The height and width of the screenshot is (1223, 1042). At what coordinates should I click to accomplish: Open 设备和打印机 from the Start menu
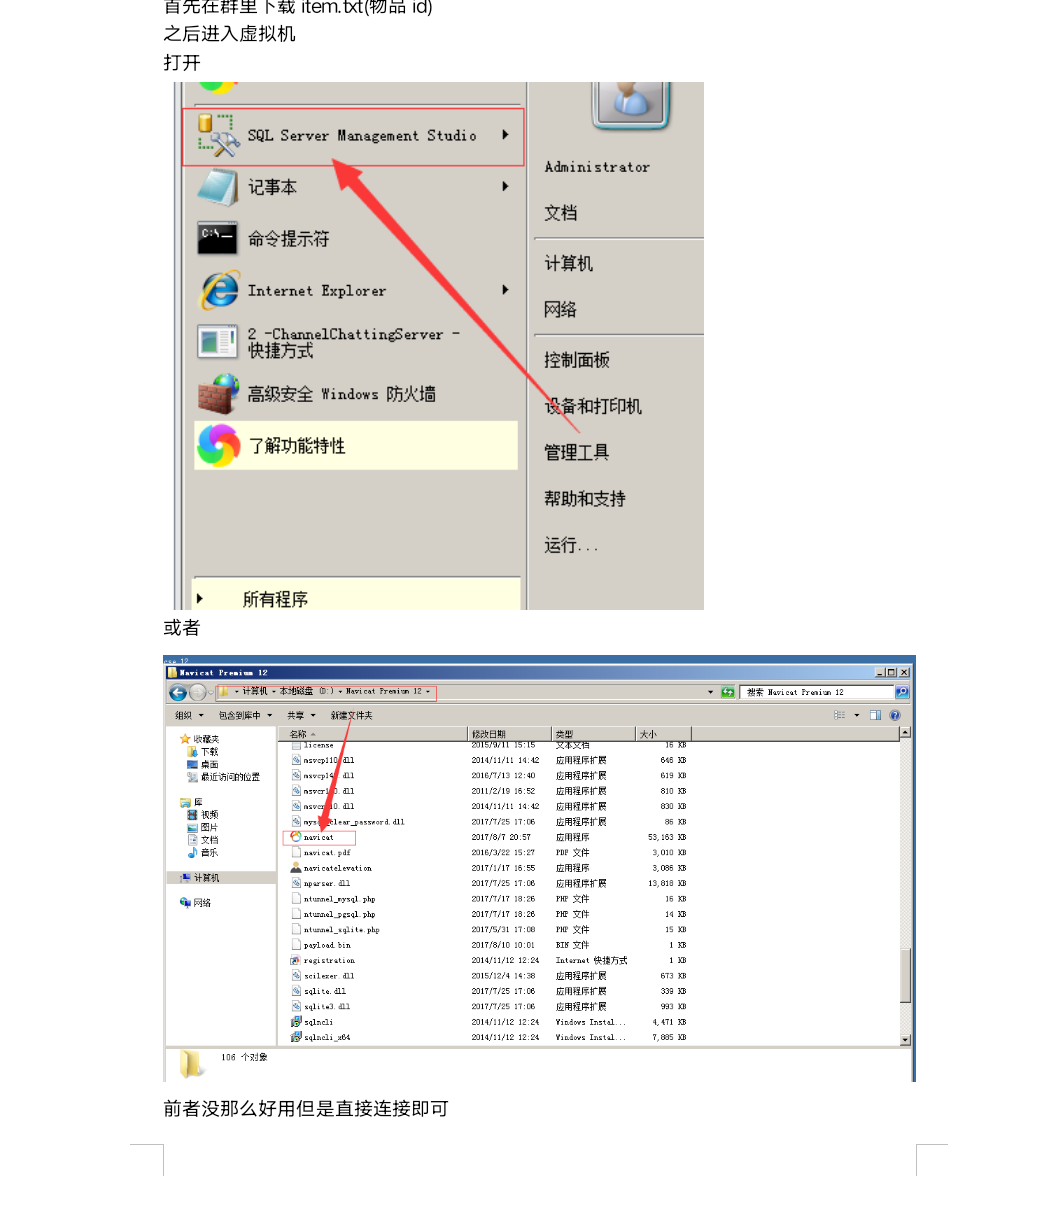coord(593,406)
